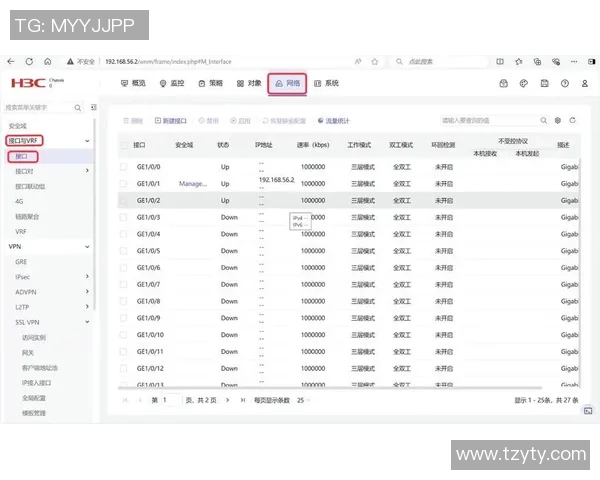
Task: Click the 流量统计 button
Action: [333, 121]
